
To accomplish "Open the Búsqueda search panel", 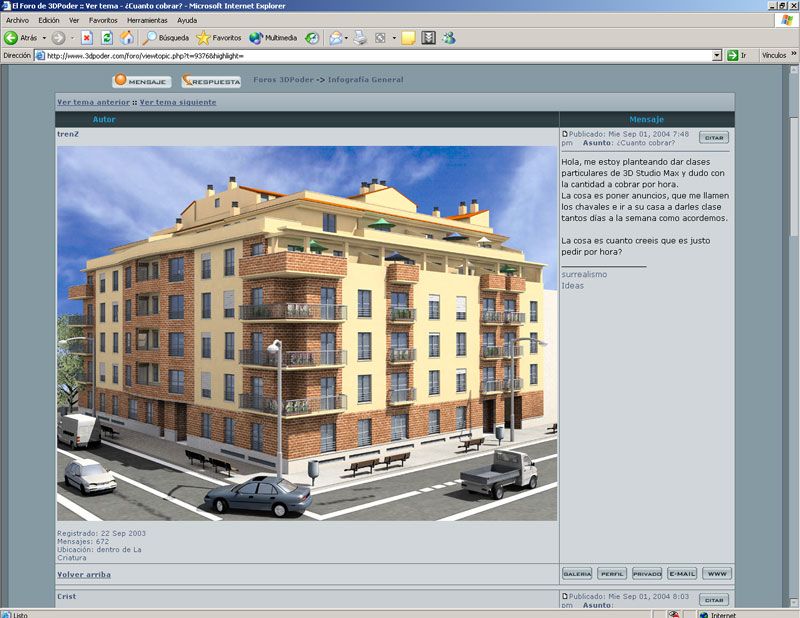I will [166, 38].
